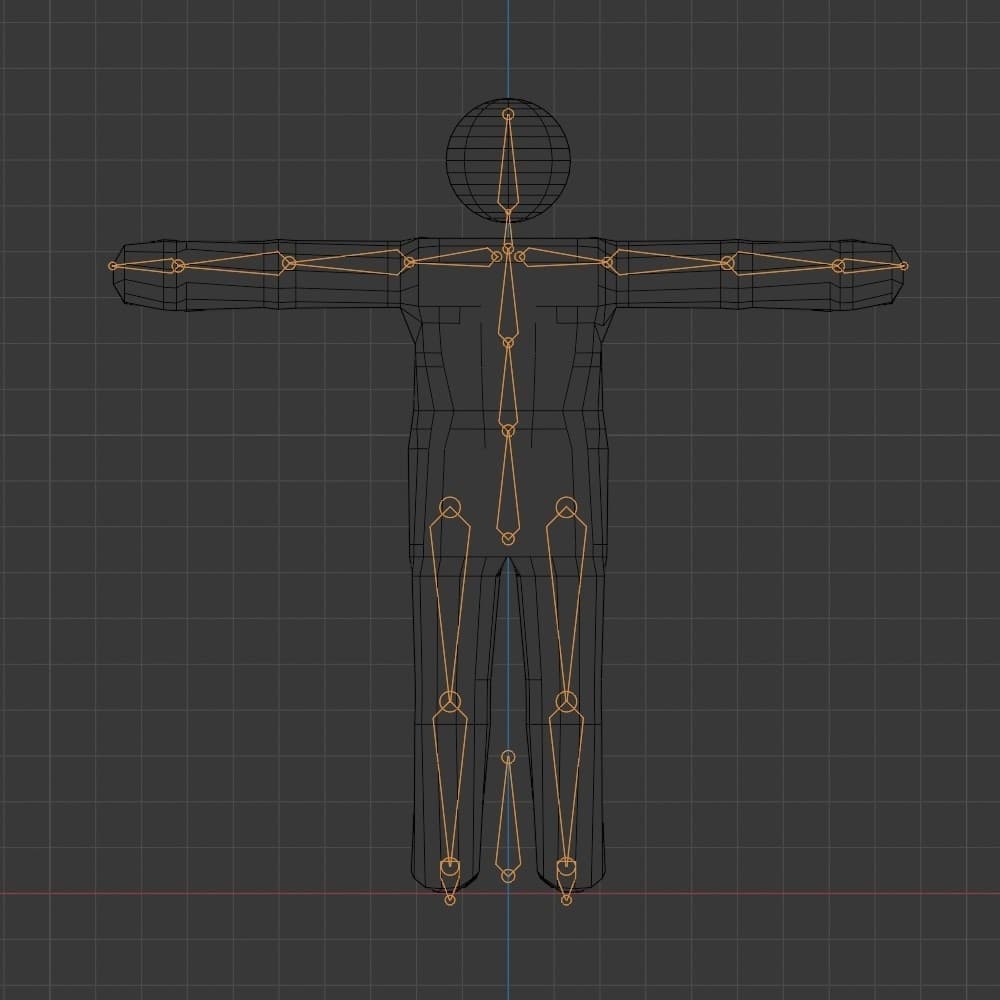Select the upper chest spine bone below the neck
This screenshot has height=1000, width=1000.
508,300
